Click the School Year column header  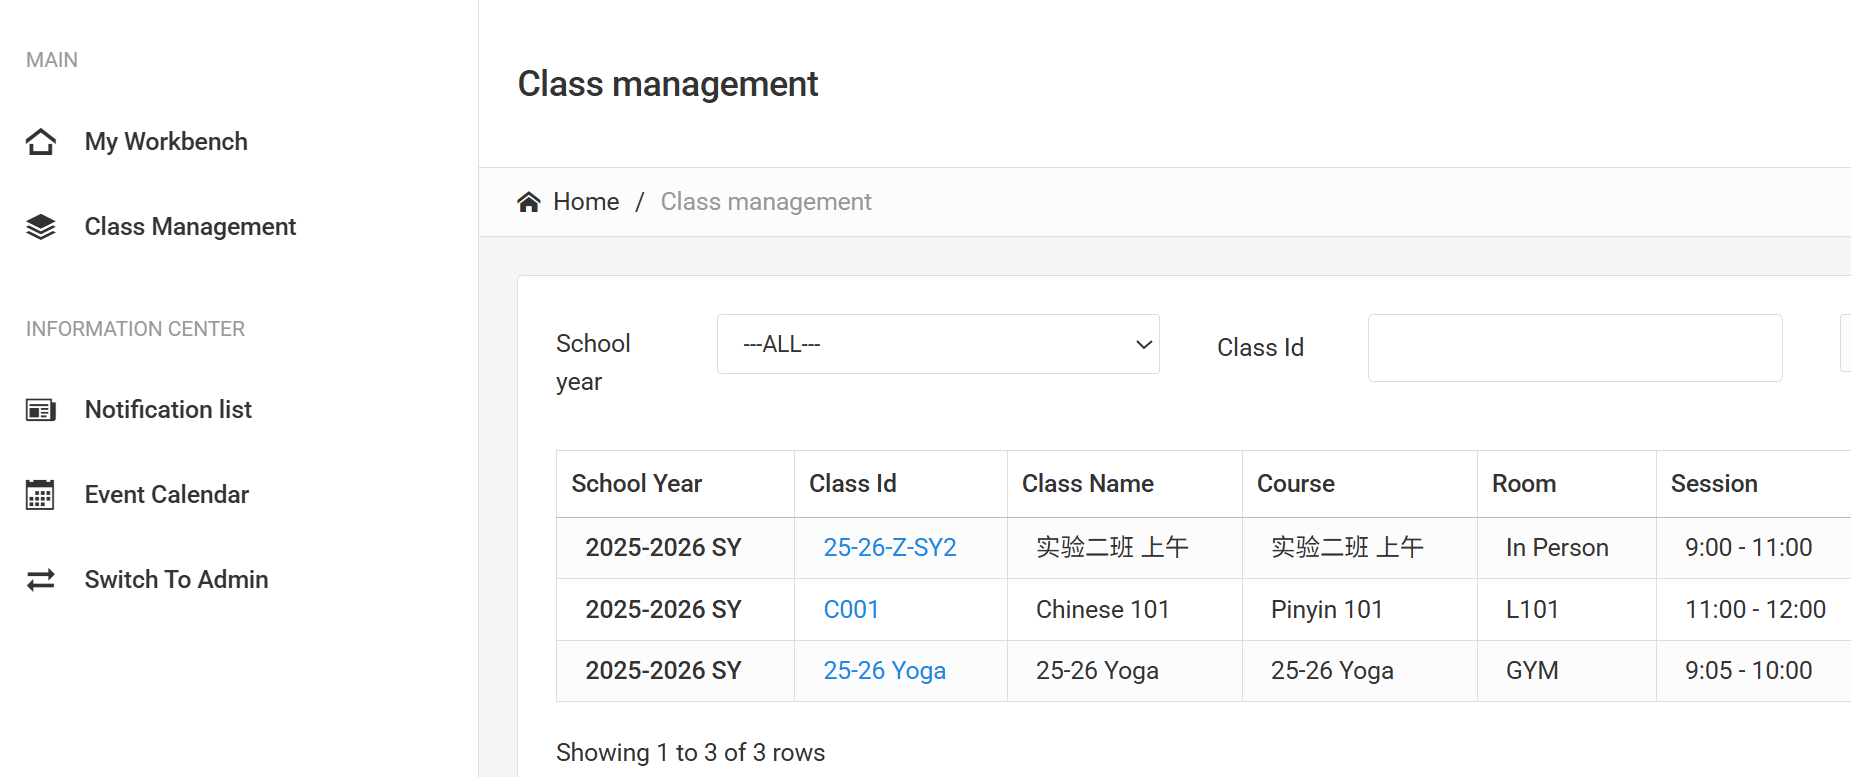[636, 484]
